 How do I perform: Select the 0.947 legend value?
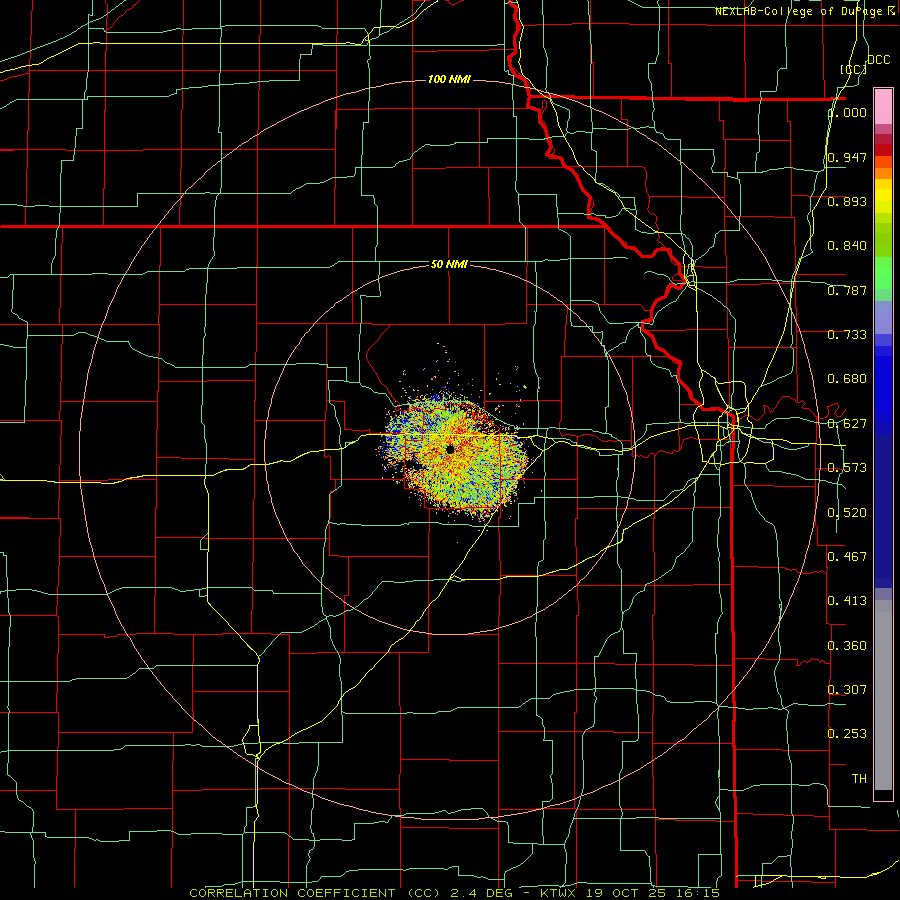coord(847,157)
